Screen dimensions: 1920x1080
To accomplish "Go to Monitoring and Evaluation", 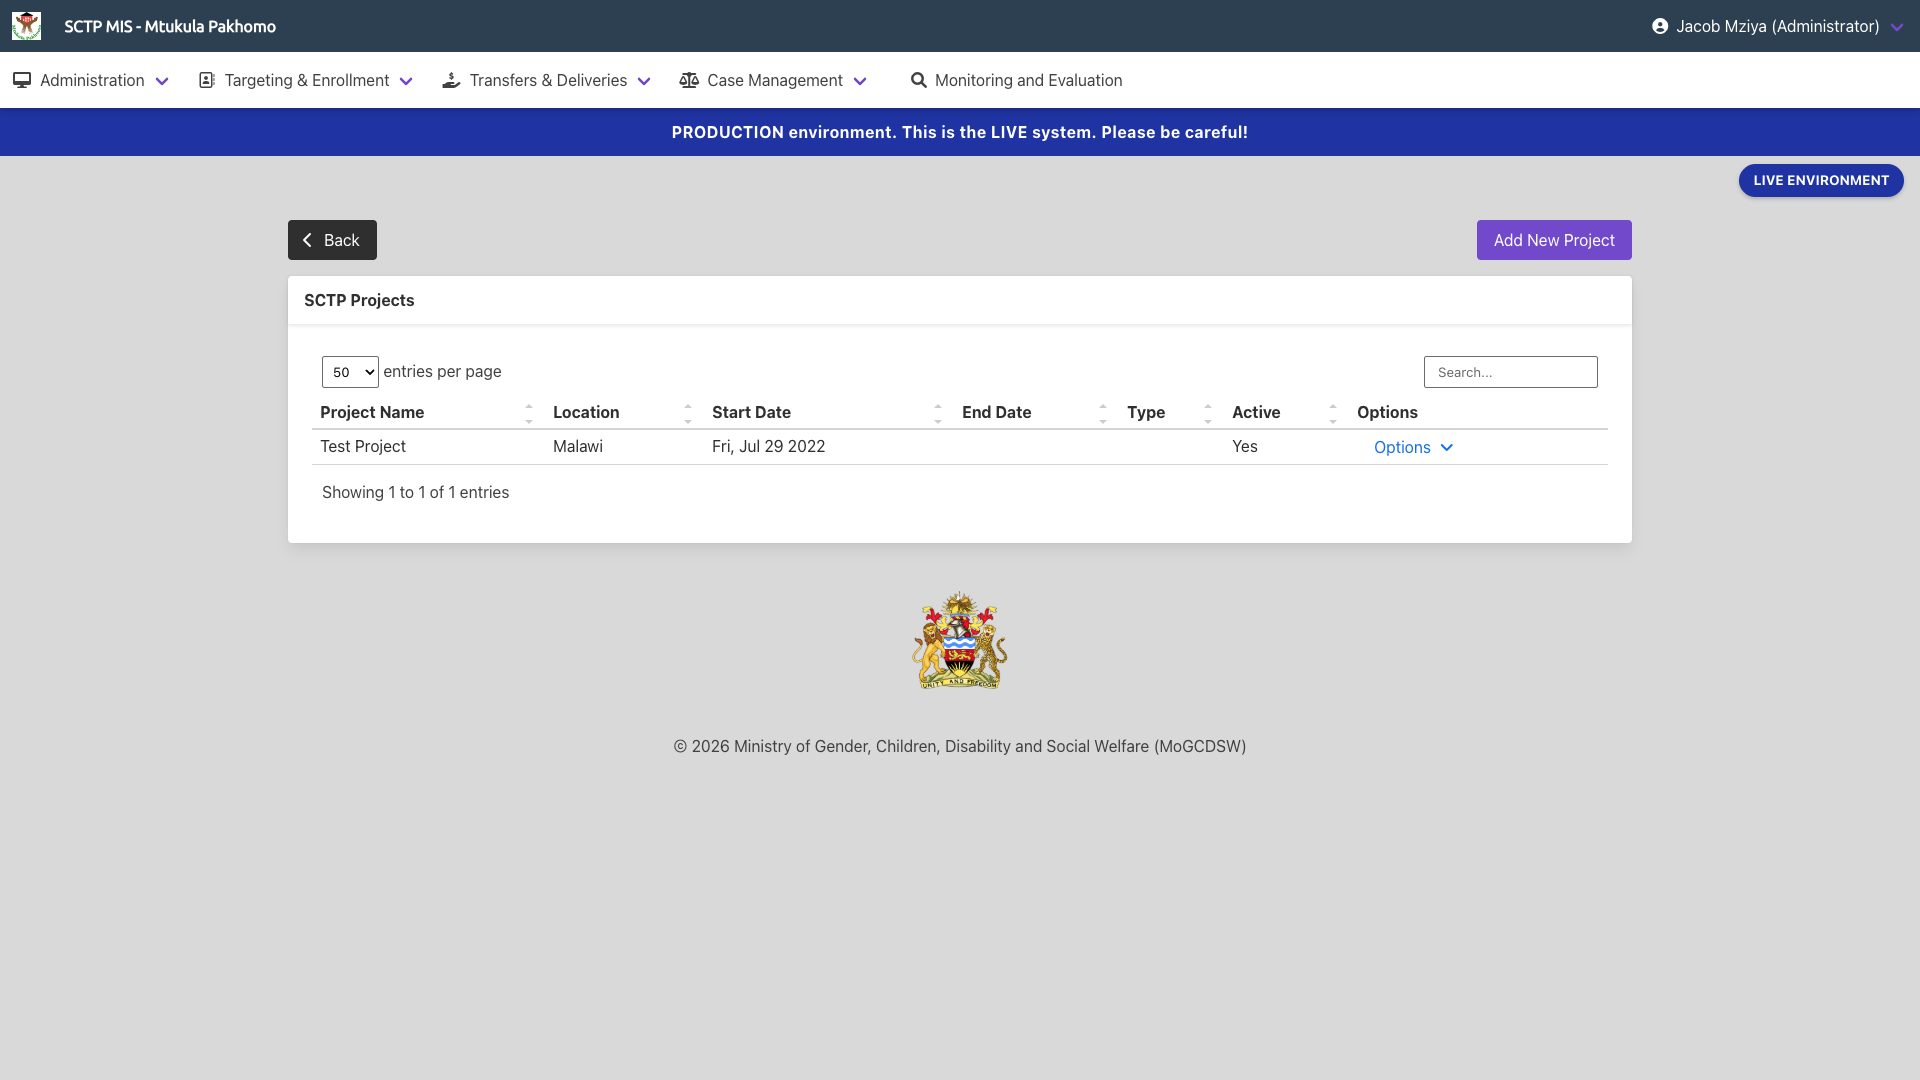I will 1016,80.
